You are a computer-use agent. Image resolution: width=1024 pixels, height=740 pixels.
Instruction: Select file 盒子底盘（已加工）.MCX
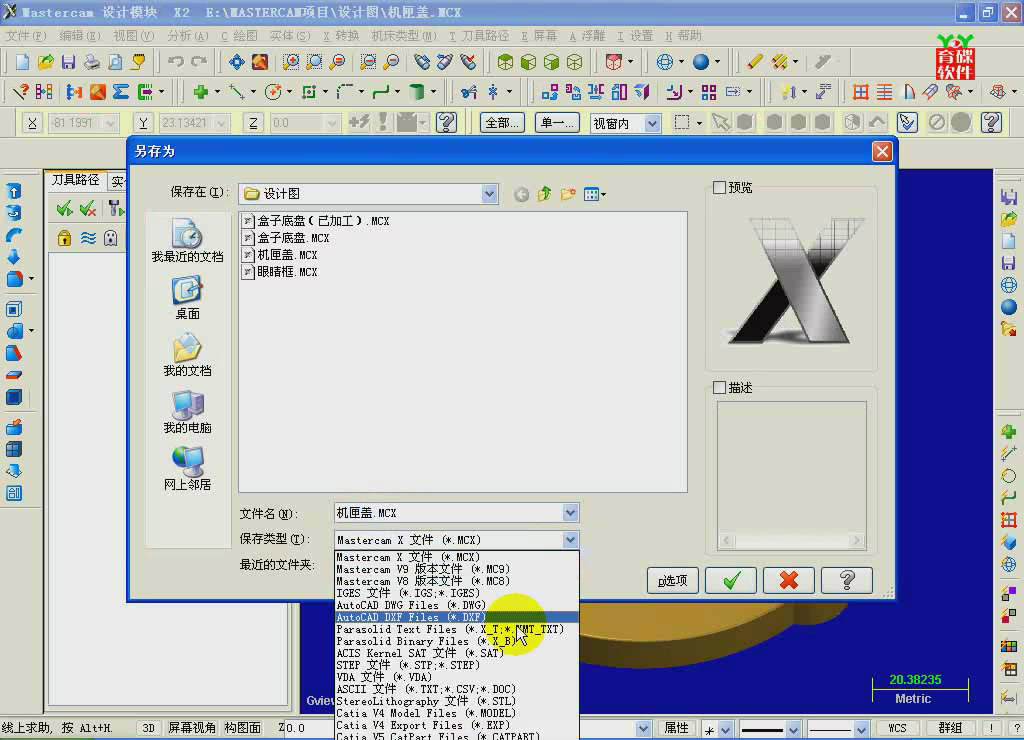pyautogui.click(x=316, y=221)
